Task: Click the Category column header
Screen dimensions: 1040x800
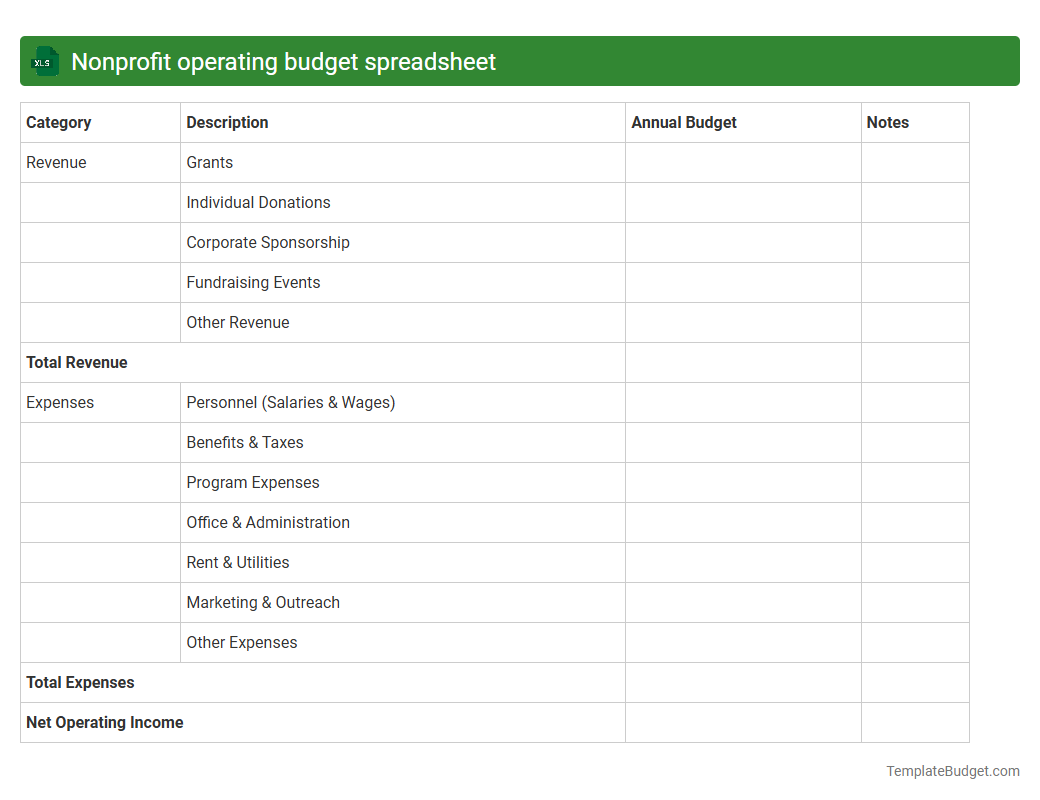Action: pos(59,122)
